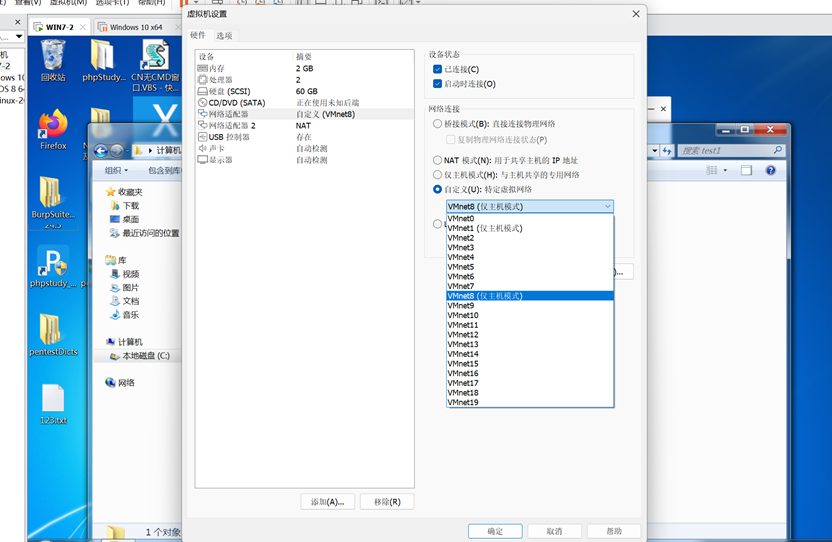Choose VMnet1 (仅主机模式) from list
The image size is (832, 542).
point(530,228)
